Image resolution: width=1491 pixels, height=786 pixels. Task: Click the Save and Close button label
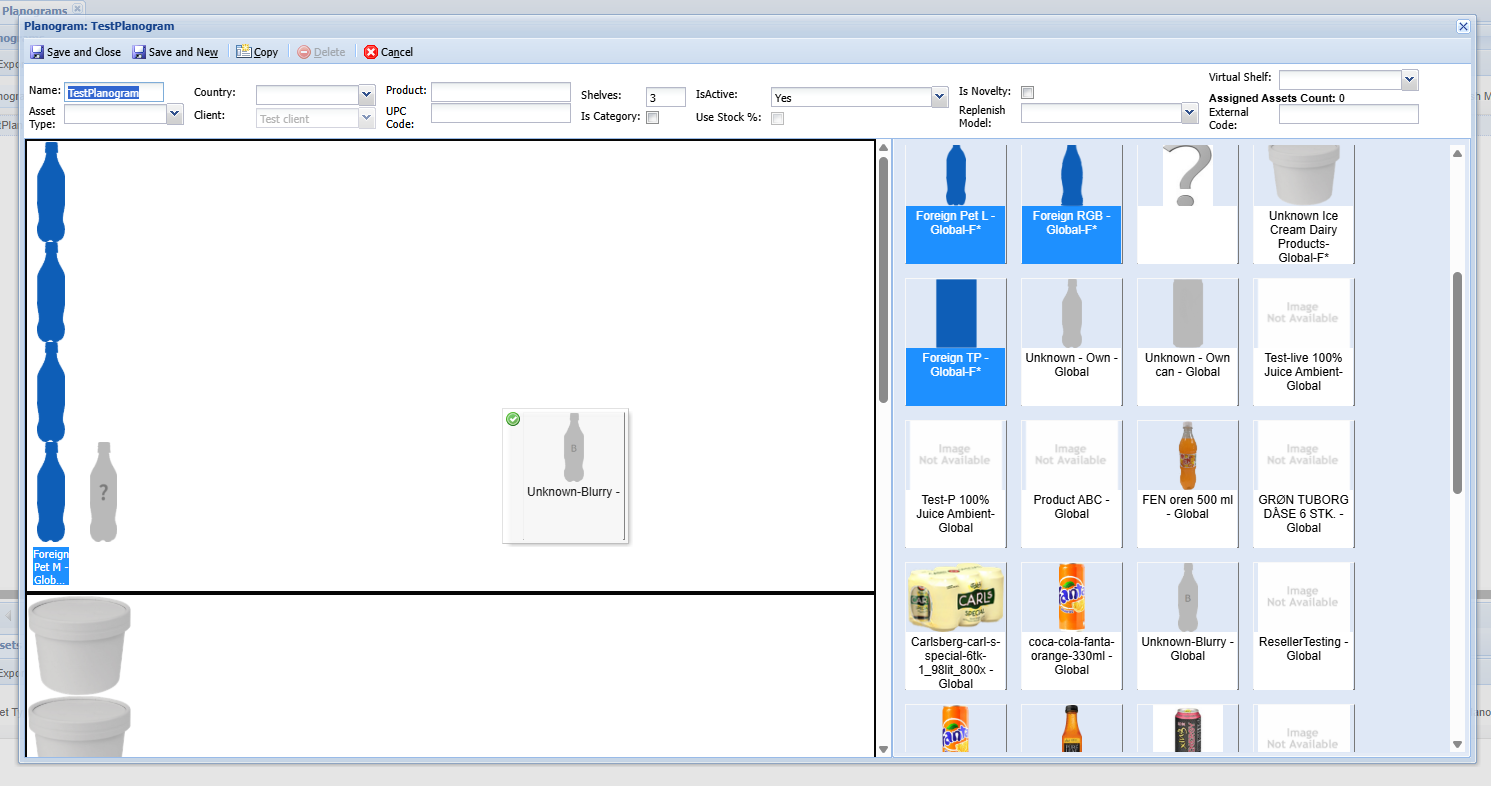(84, 52)
